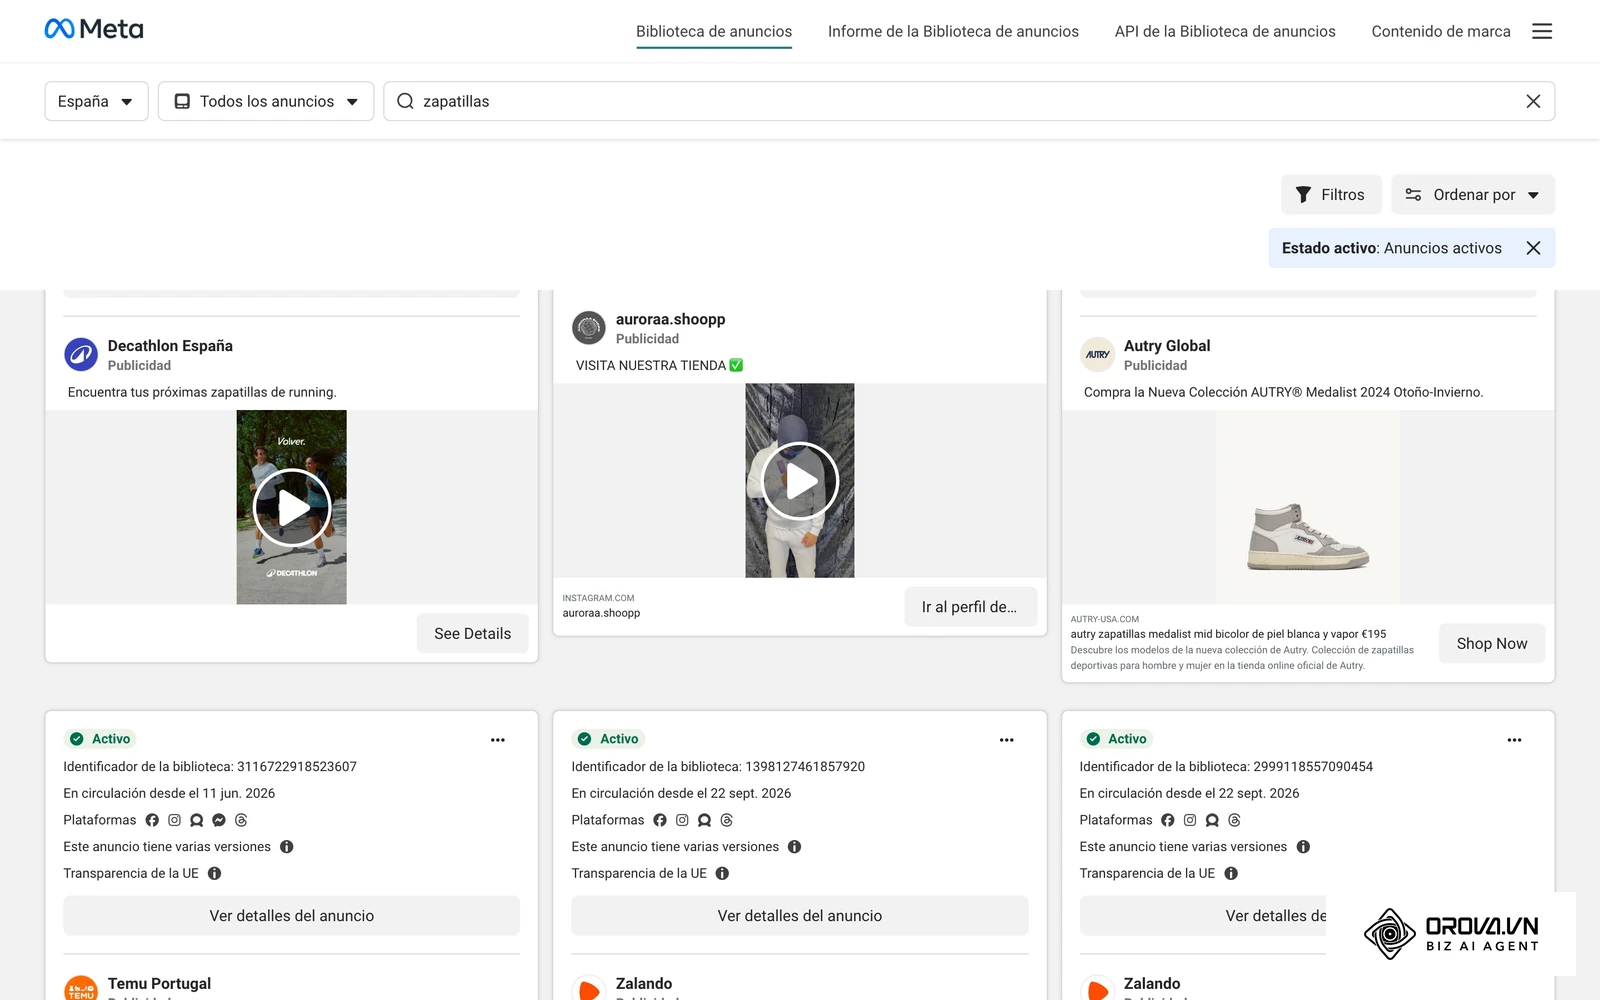The image size is (1600, 1000).
Task: Open the Ordenar por dropdown
Action: click(x=1473, y=195)
